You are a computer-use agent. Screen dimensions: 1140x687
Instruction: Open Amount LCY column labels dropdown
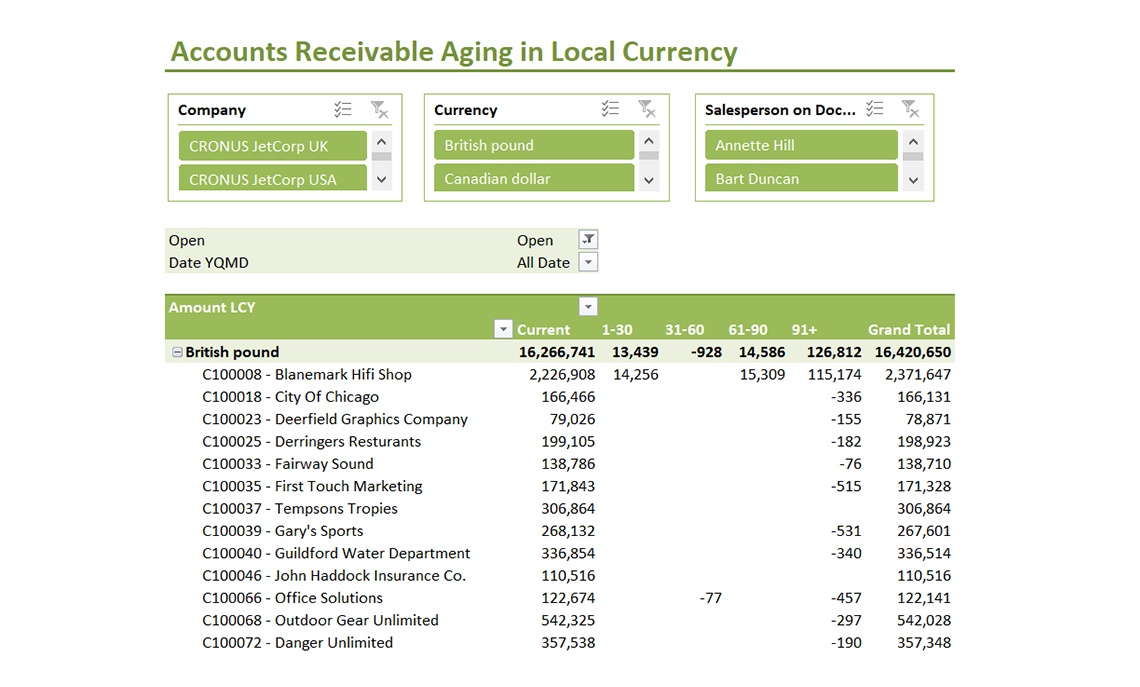[x=588, y=307]
